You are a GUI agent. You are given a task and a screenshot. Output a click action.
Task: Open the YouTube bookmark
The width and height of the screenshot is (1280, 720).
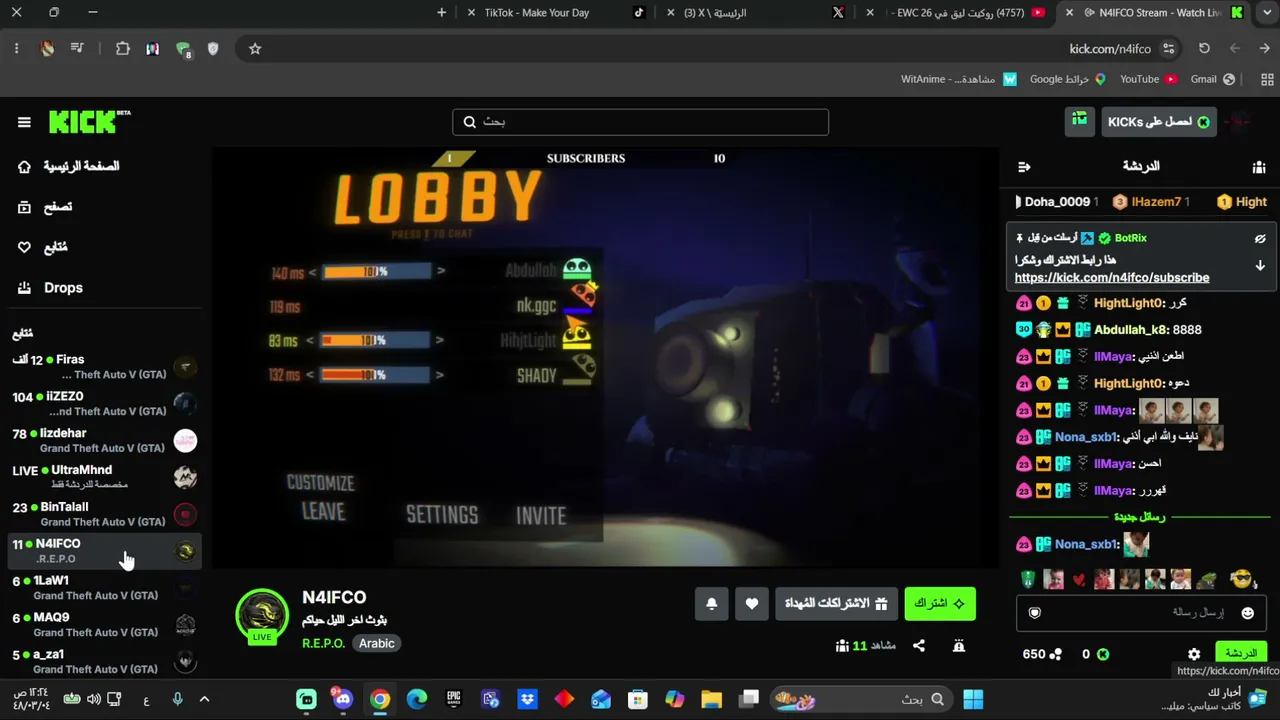click(1149, 79)
